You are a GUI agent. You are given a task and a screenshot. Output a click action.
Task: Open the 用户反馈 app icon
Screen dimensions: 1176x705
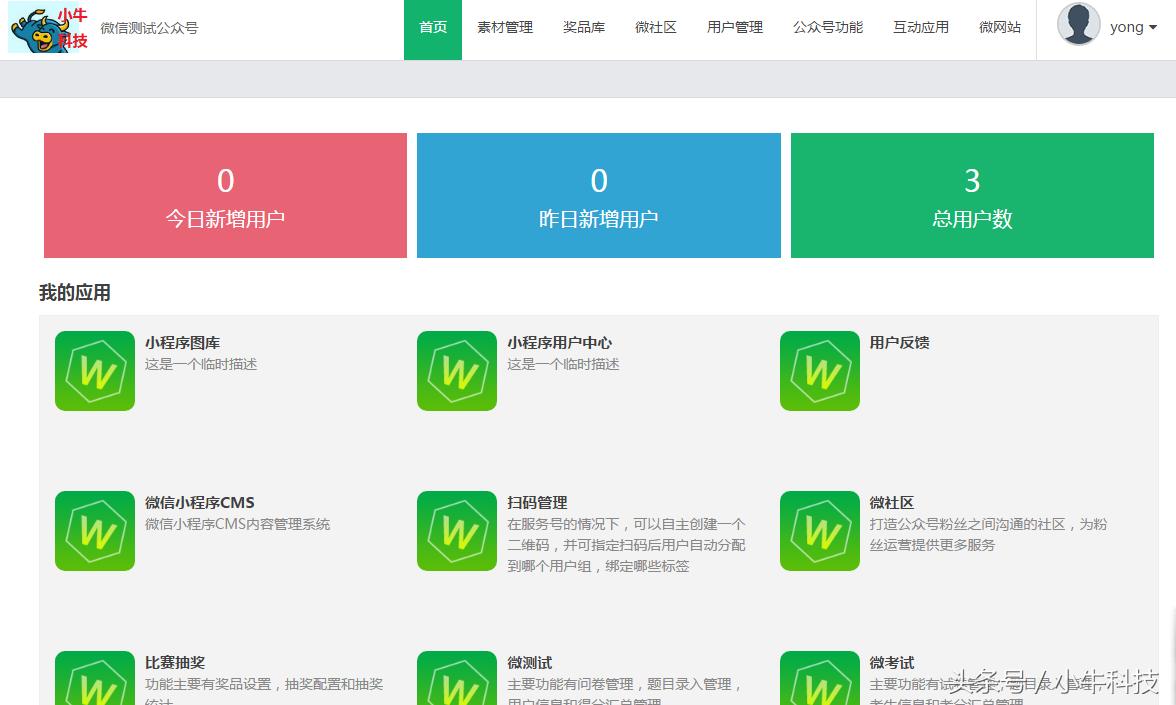(819, 370)
